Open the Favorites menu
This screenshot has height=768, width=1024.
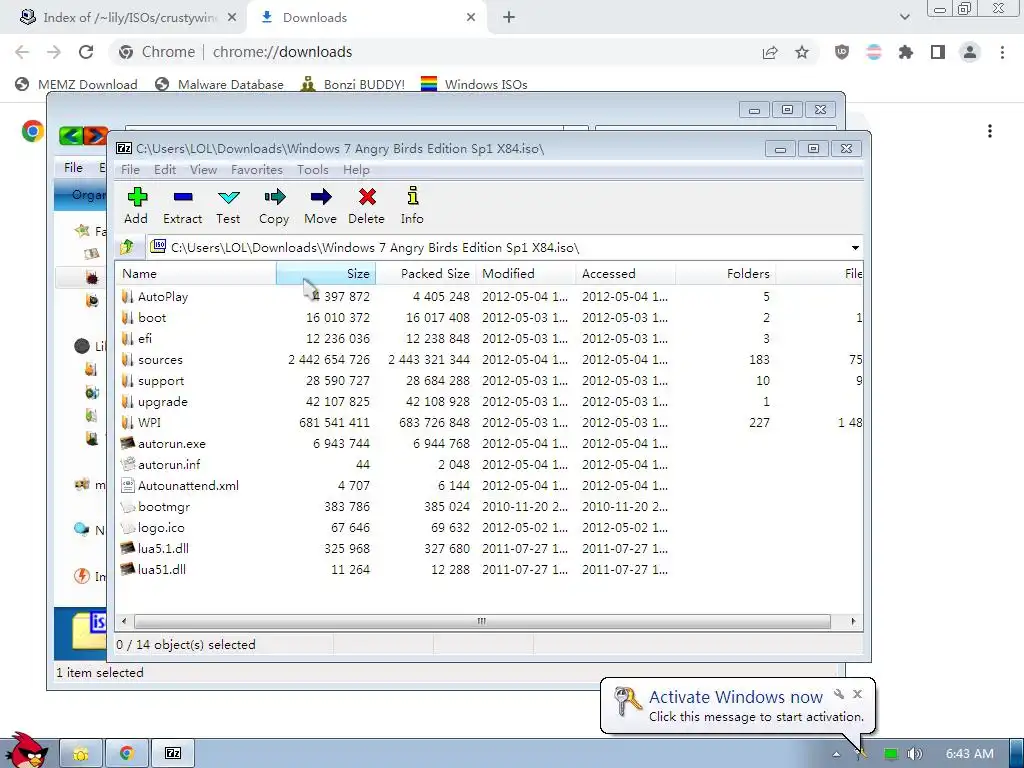257,170
